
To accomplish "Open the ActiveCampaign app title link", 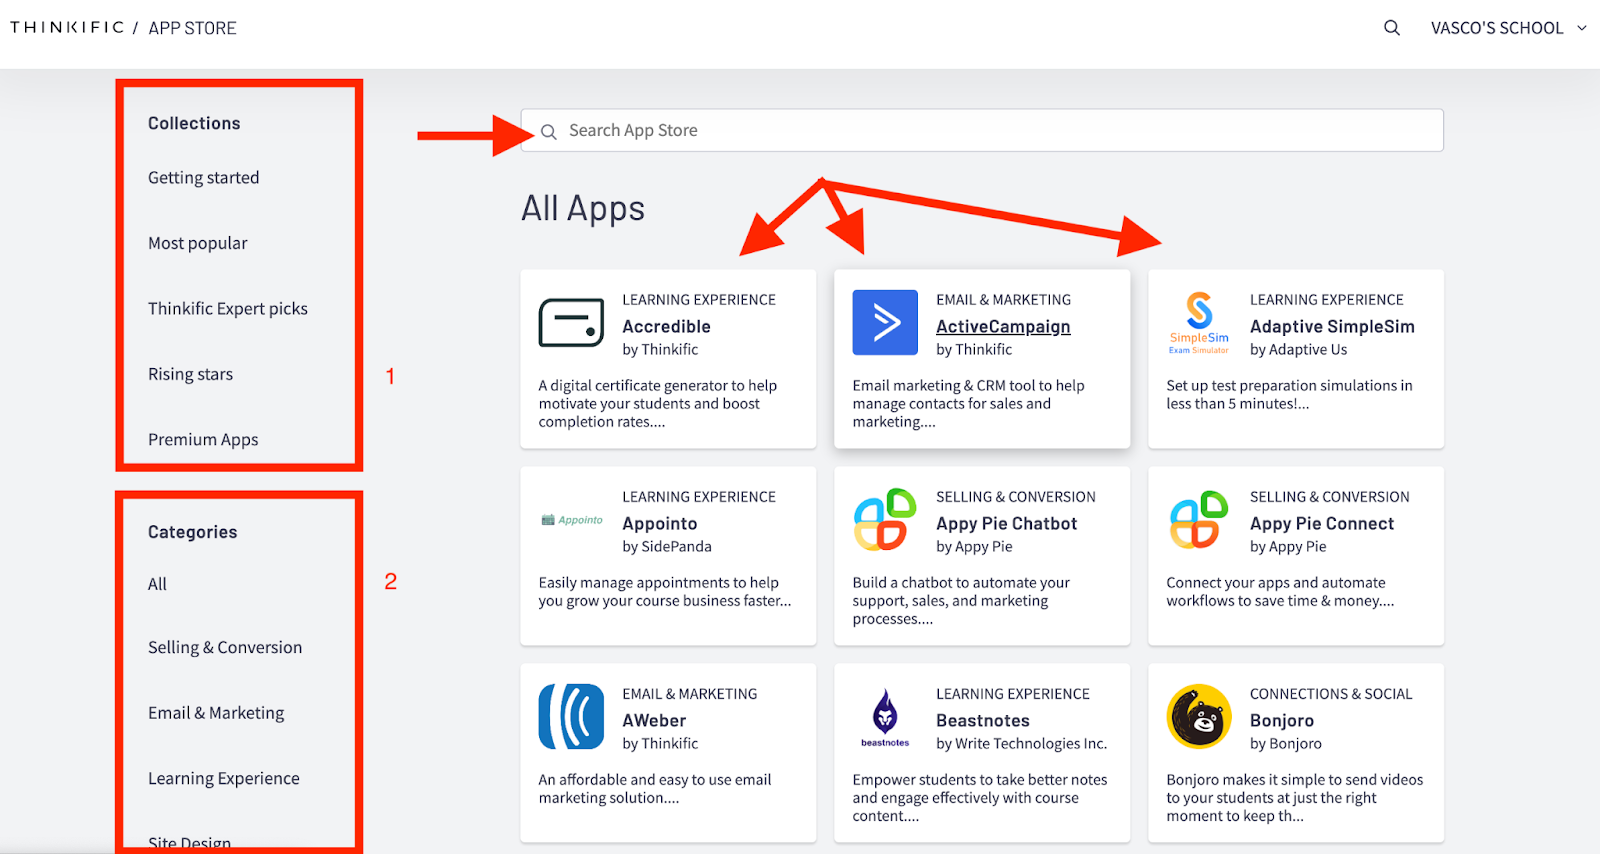I will tap(1003, 327).
